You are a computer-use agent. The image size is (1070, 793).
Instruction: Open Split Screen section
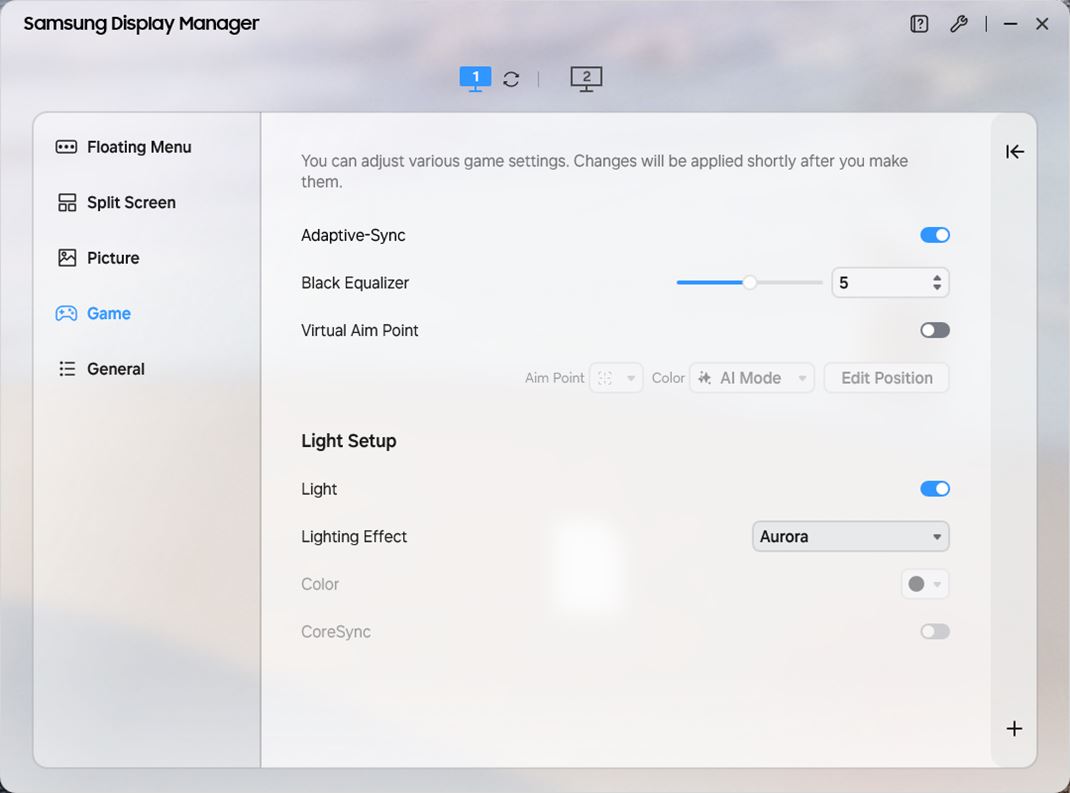(x=116, y=203)
